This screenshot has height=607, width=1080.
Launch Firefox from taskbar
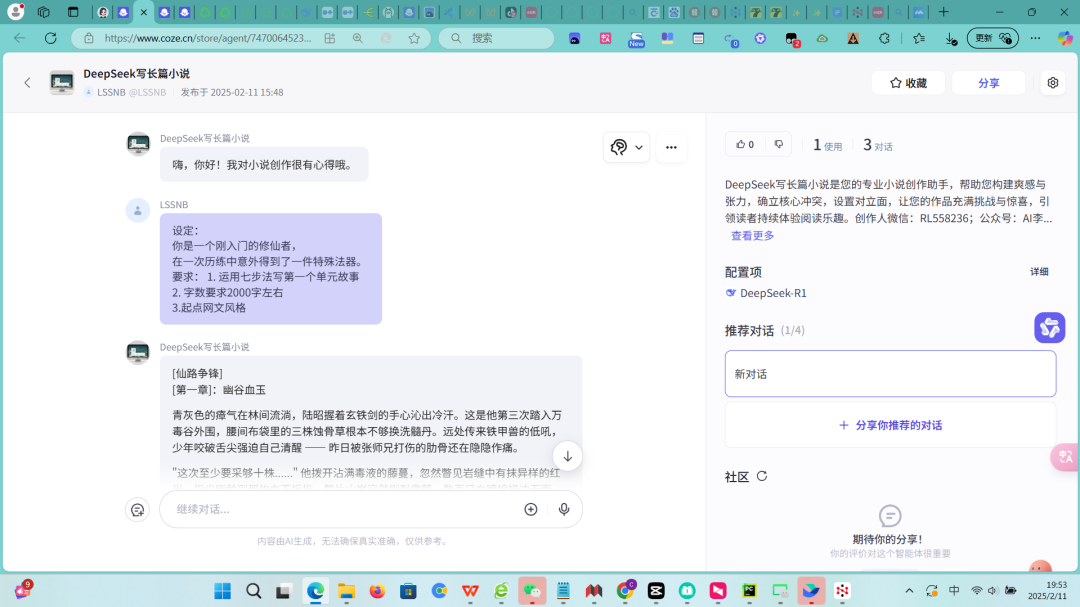coord(377,590)
